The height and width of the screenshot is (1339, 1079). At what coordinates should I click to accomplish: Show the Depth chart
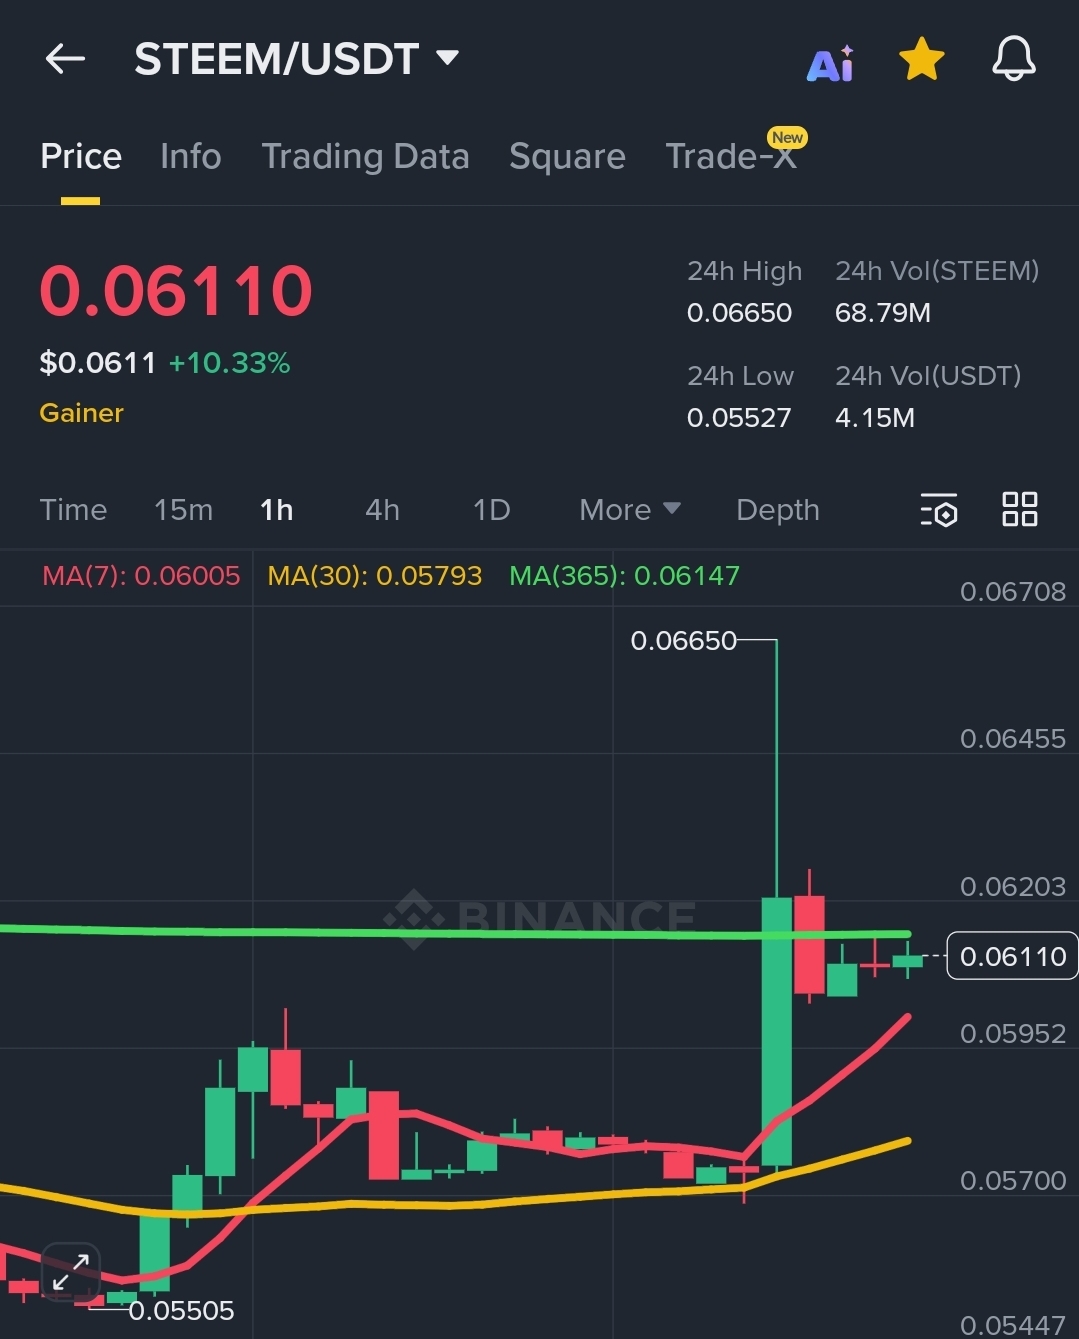tap(777, 510)
